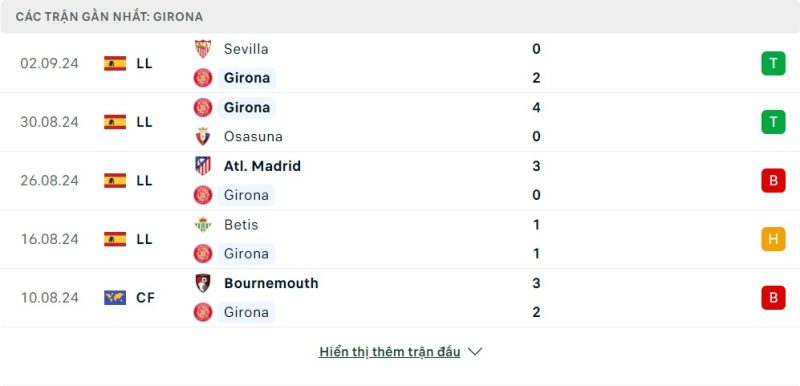The image size is (800, 386).
Task: Click the world flag icon beside CF
Action: point(115,298)
